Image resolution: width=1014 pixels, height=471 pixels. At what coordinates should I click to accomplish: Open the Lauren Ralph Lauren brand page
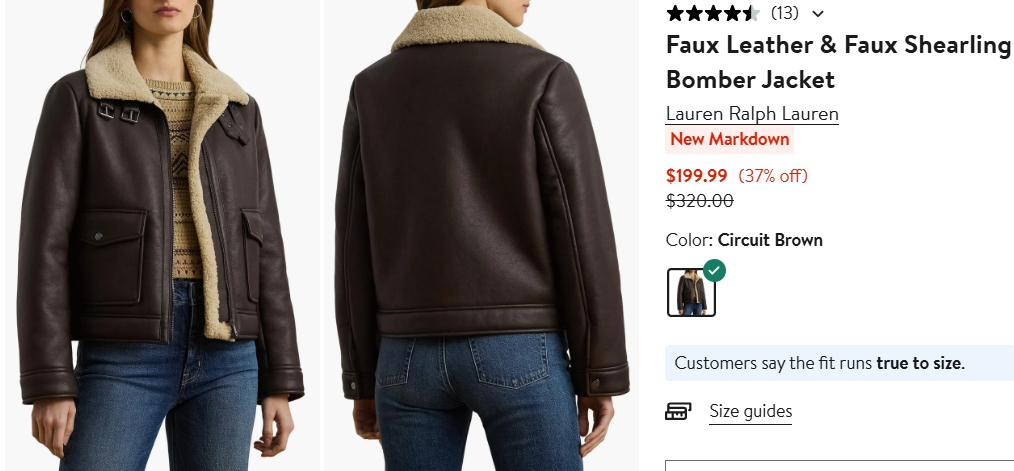(752, 114)
